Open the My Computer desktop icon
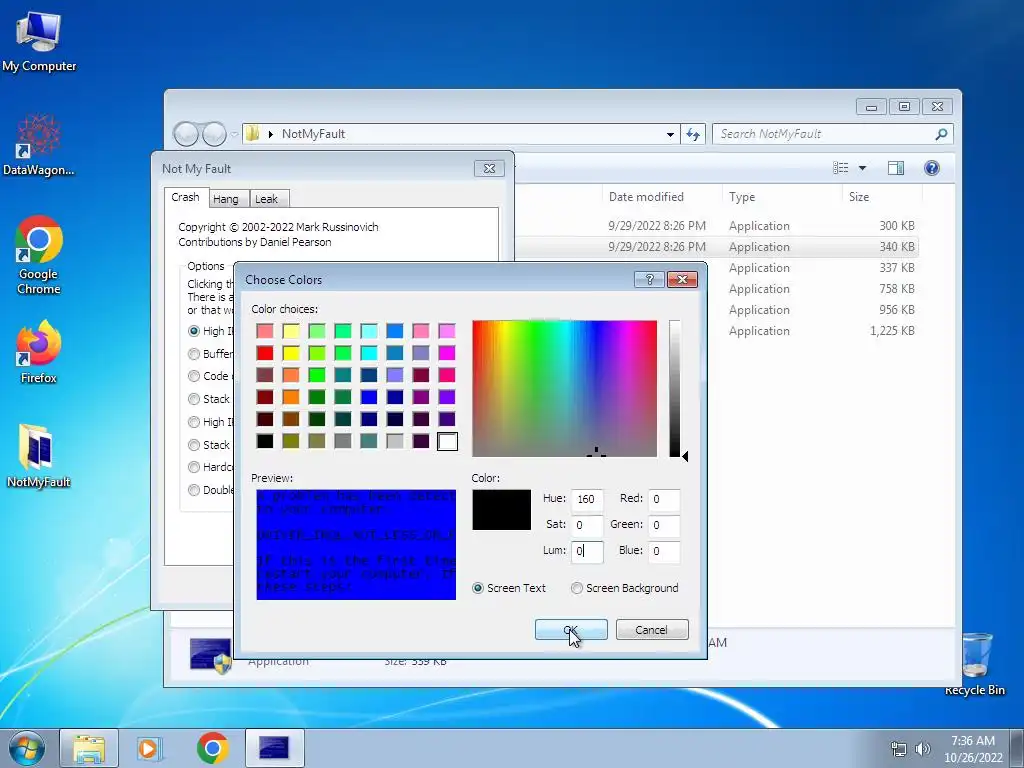 39,40
